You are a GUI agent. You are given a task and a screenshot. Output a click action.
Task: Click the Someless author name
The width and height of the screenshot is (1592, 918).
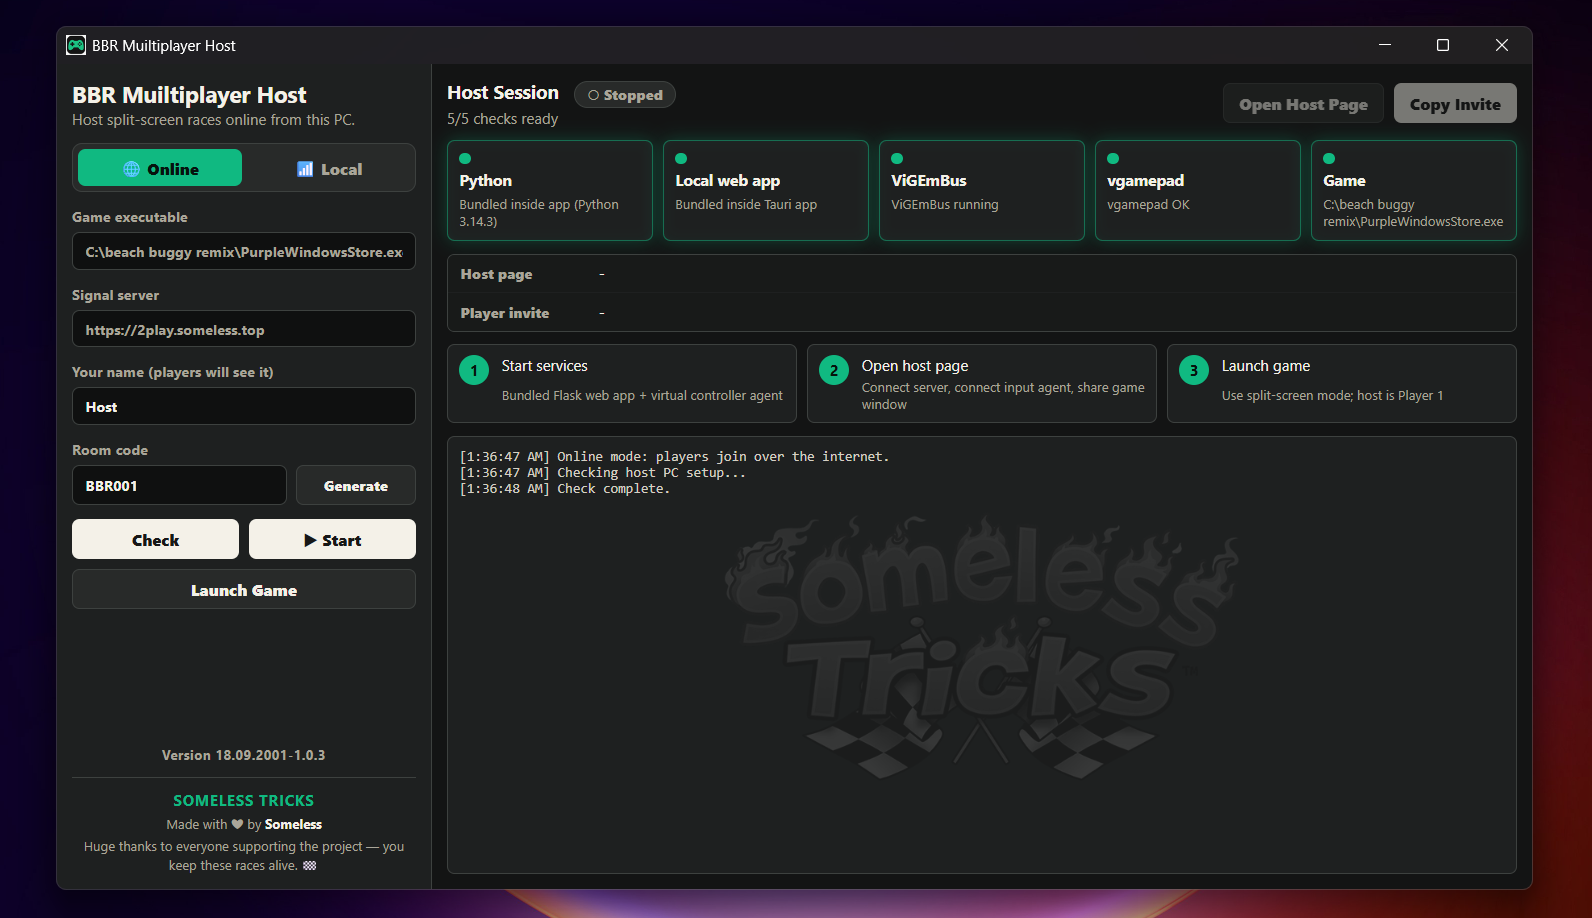click(x=293, y=824)
